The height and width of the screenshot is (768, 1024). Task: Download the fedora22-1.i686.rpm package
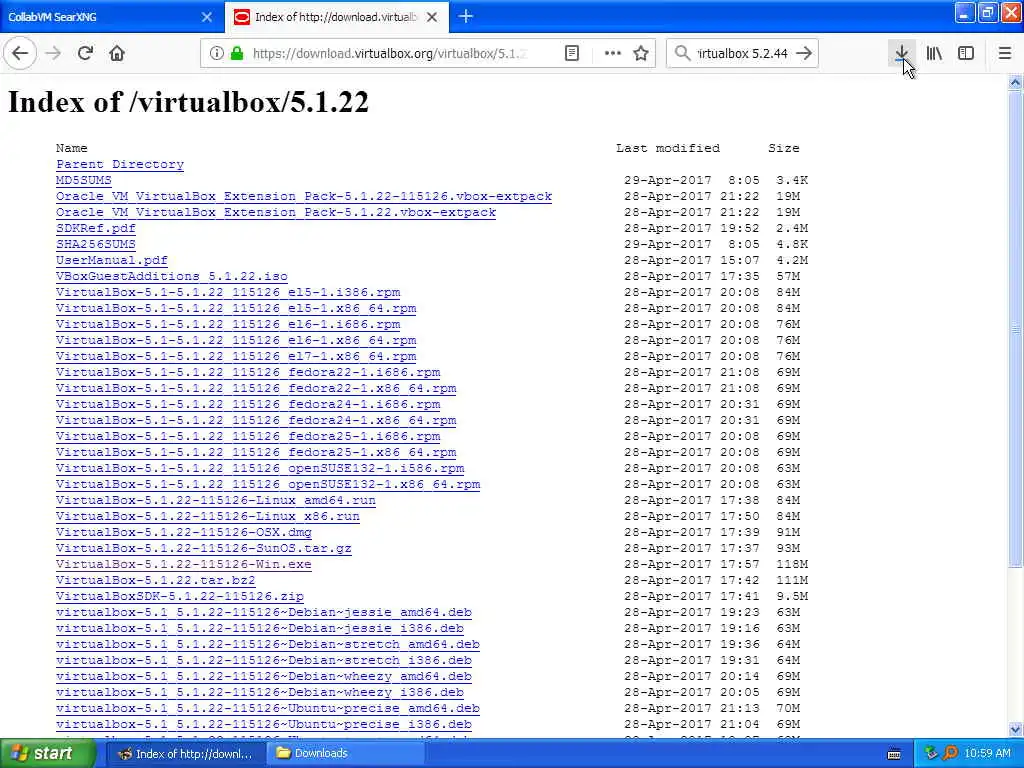click(248, 372)
